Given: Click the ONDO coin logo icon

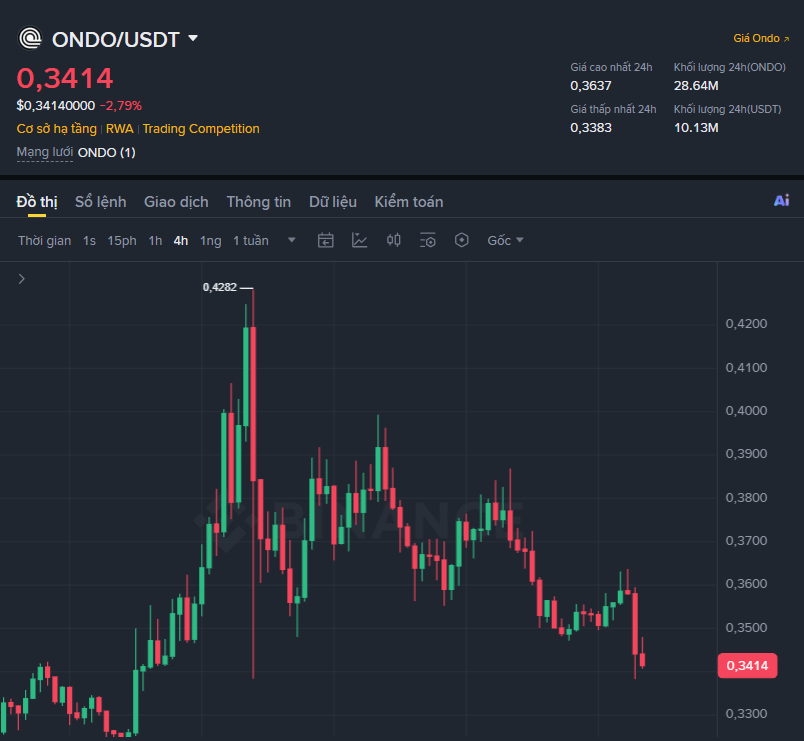Looking at the screenshot, I should (30, 38).
